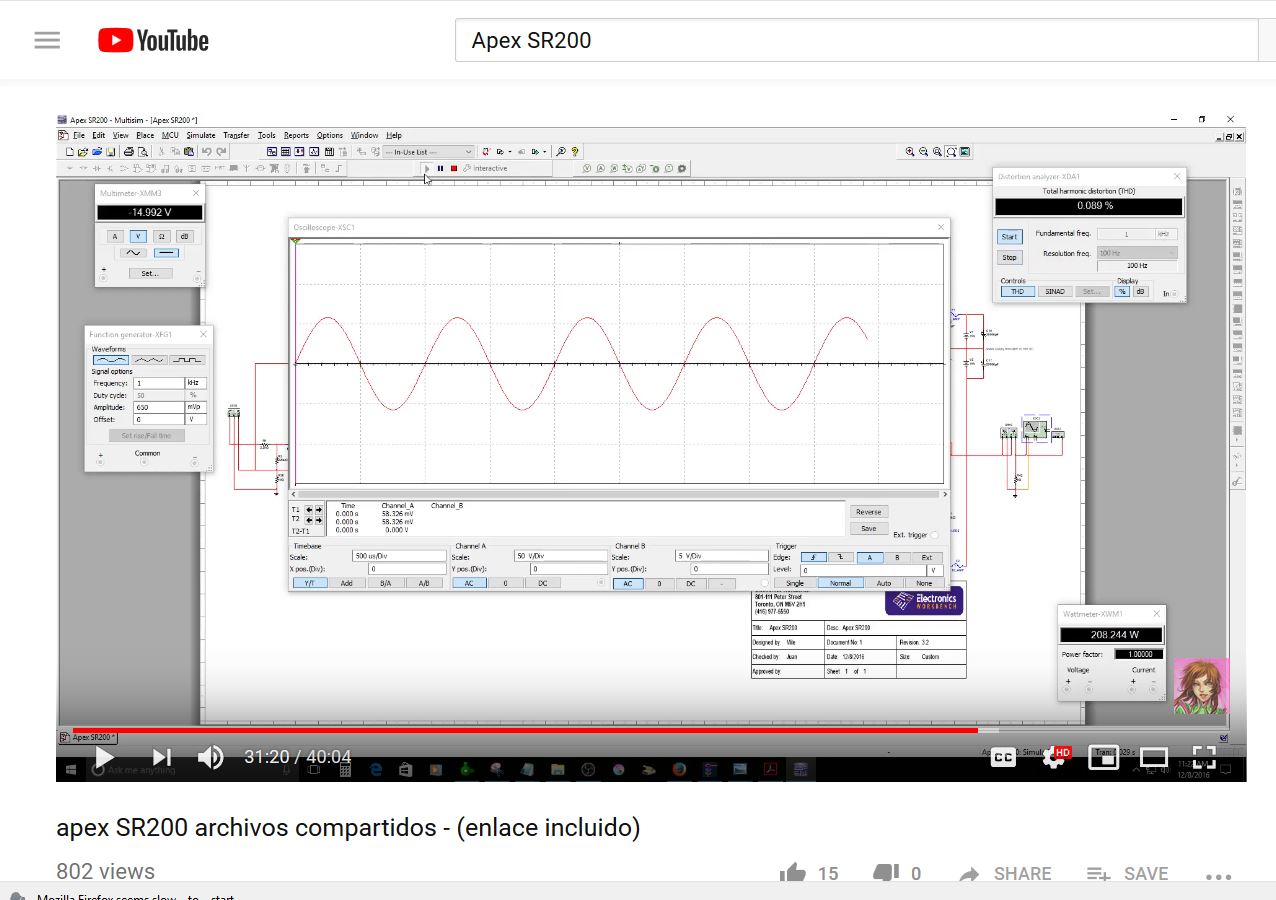Select B/A timebase mode on oscilloscope
This screenshot has width=1276, height=900.
[385, 583]
